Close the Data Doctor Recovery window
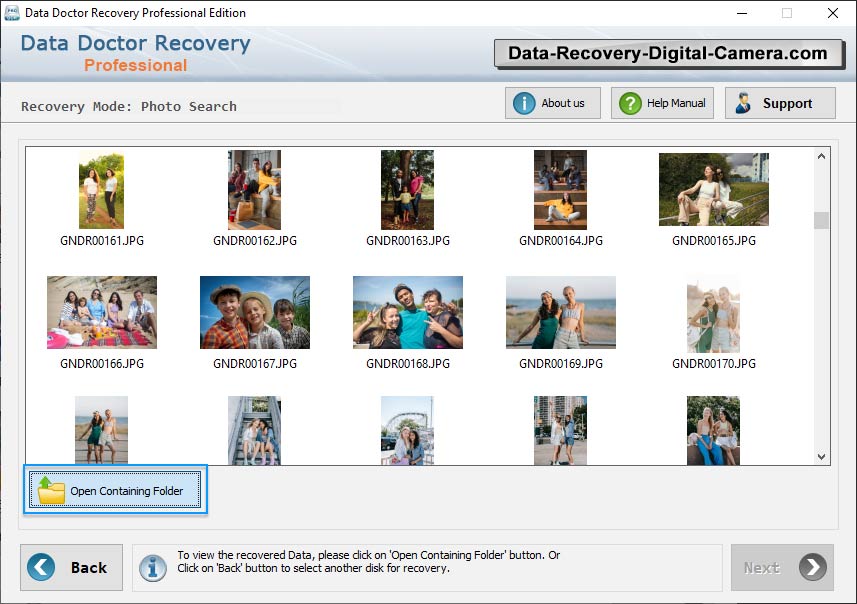The image size is (857, 604). (x=832, y=13)
